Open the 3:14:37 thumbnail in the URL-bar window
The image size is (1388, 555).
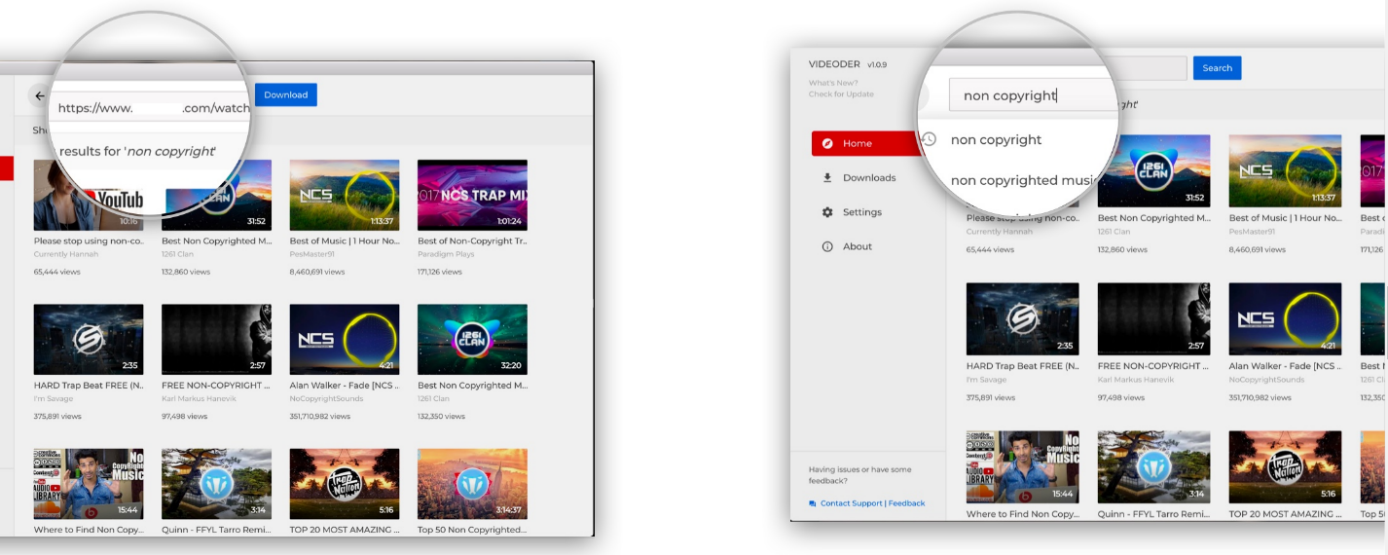point(472,483)
